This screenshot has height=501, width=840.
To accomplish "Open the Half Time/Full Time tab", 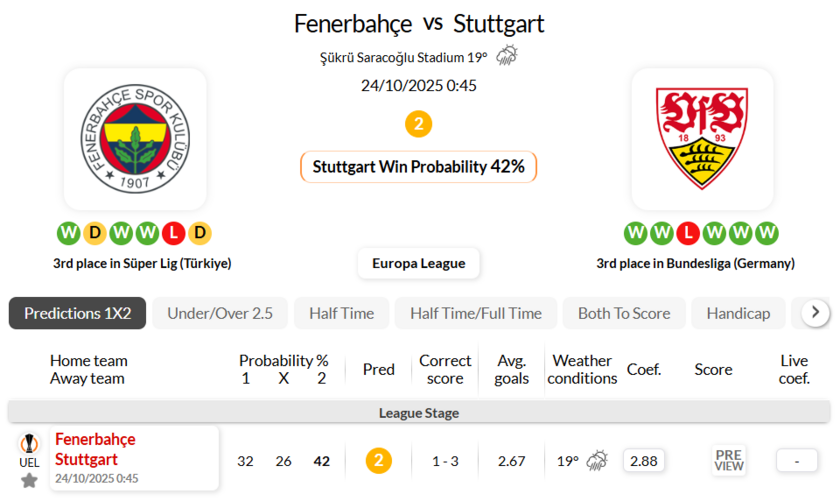I will coord(476,313).
